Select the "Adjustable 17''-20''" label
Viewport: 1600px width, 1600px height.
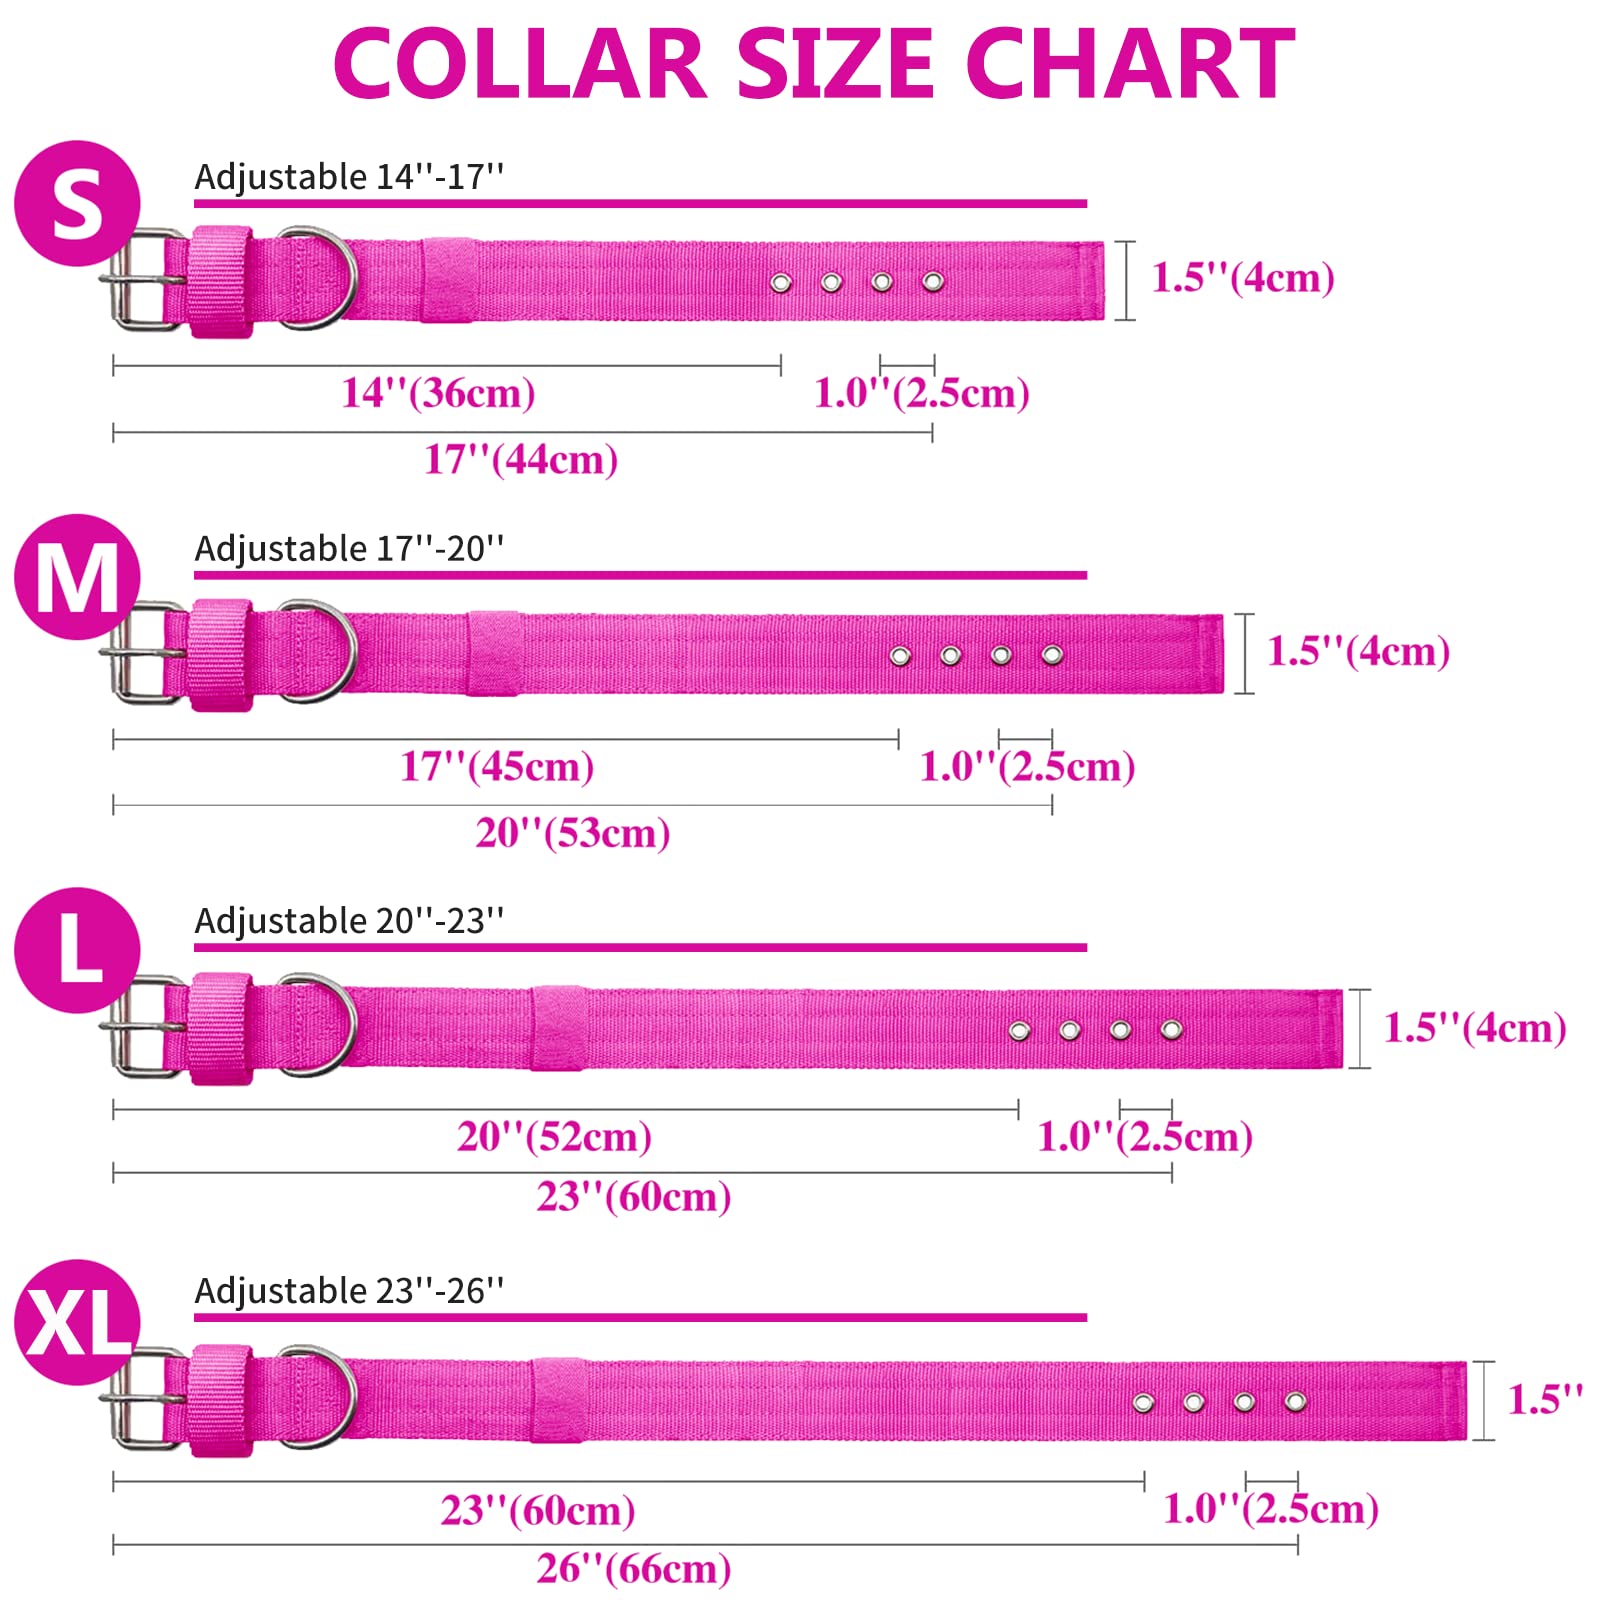[349, 549]
